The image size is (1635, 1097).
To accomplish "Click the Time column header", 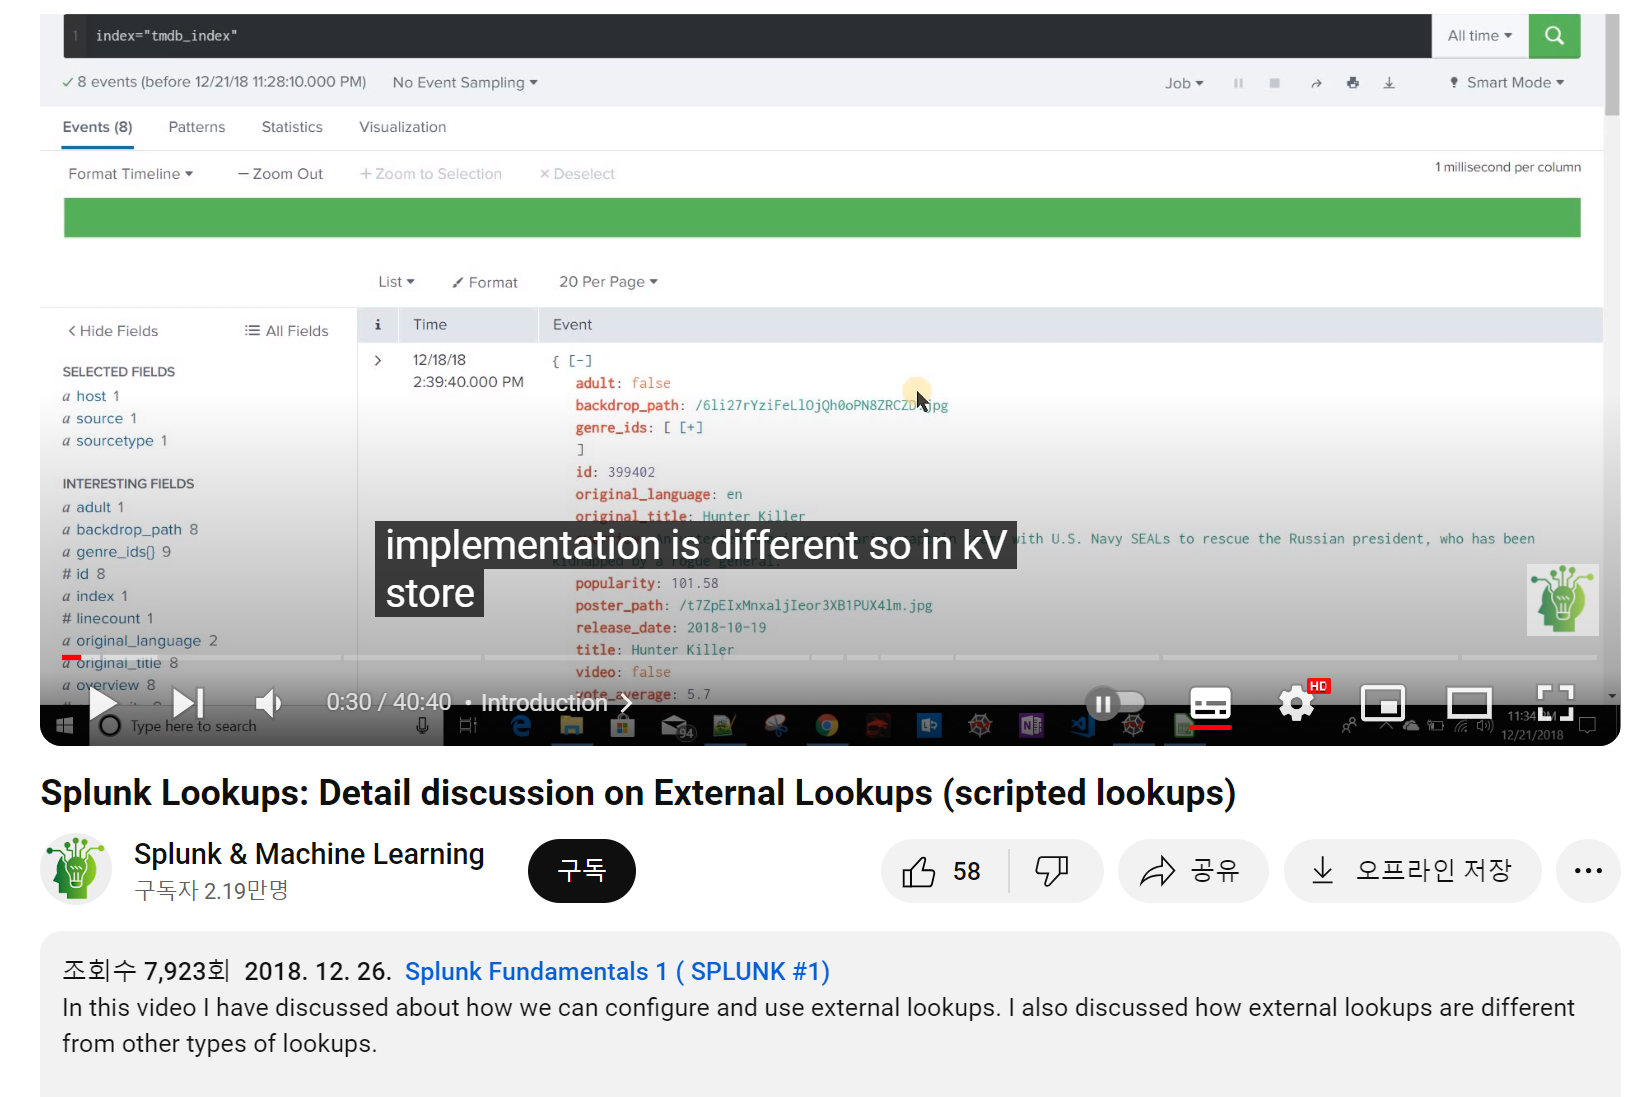I will [430, 325].
